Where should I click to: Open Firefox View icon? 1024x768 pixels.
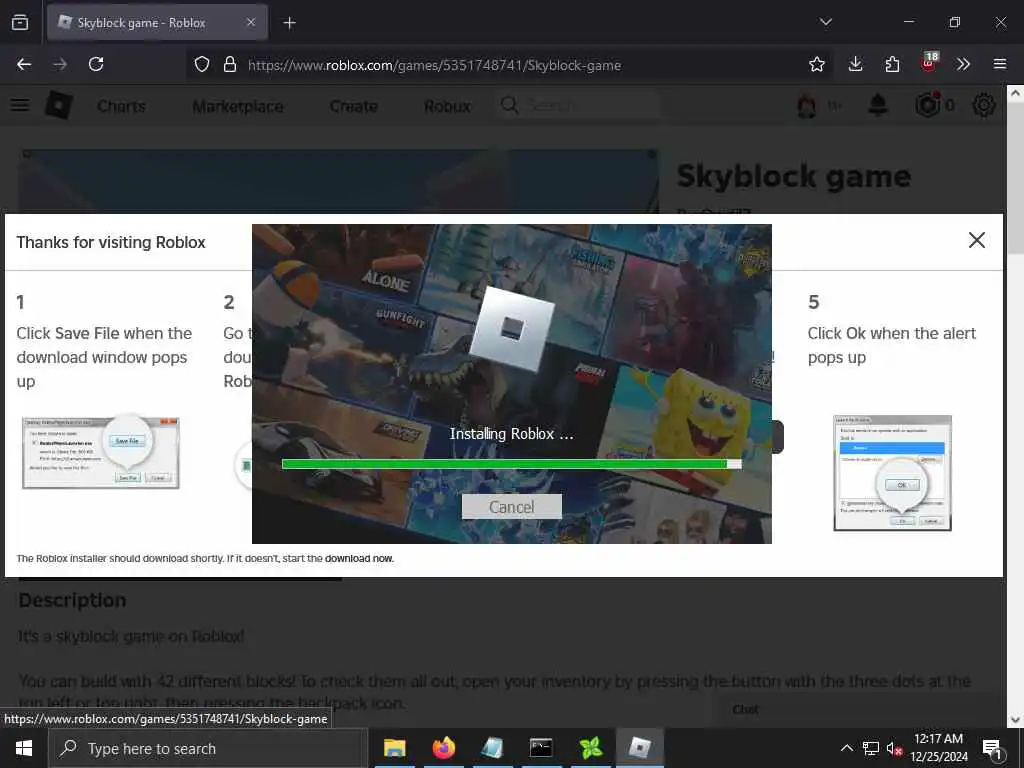coord(20,22)
